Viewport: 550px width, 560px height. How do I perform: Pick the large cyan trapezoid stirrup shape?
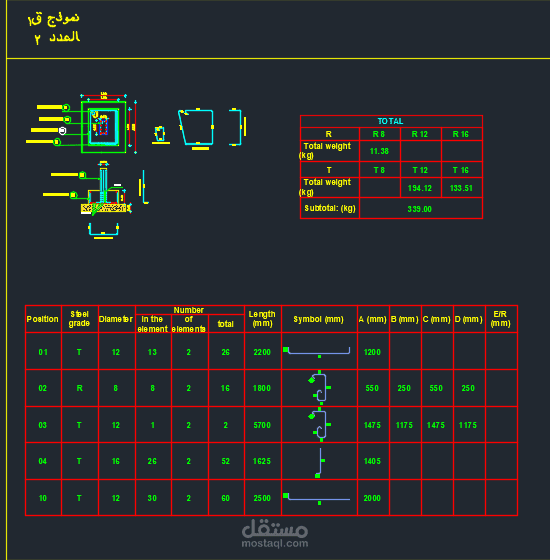point(196,128)
